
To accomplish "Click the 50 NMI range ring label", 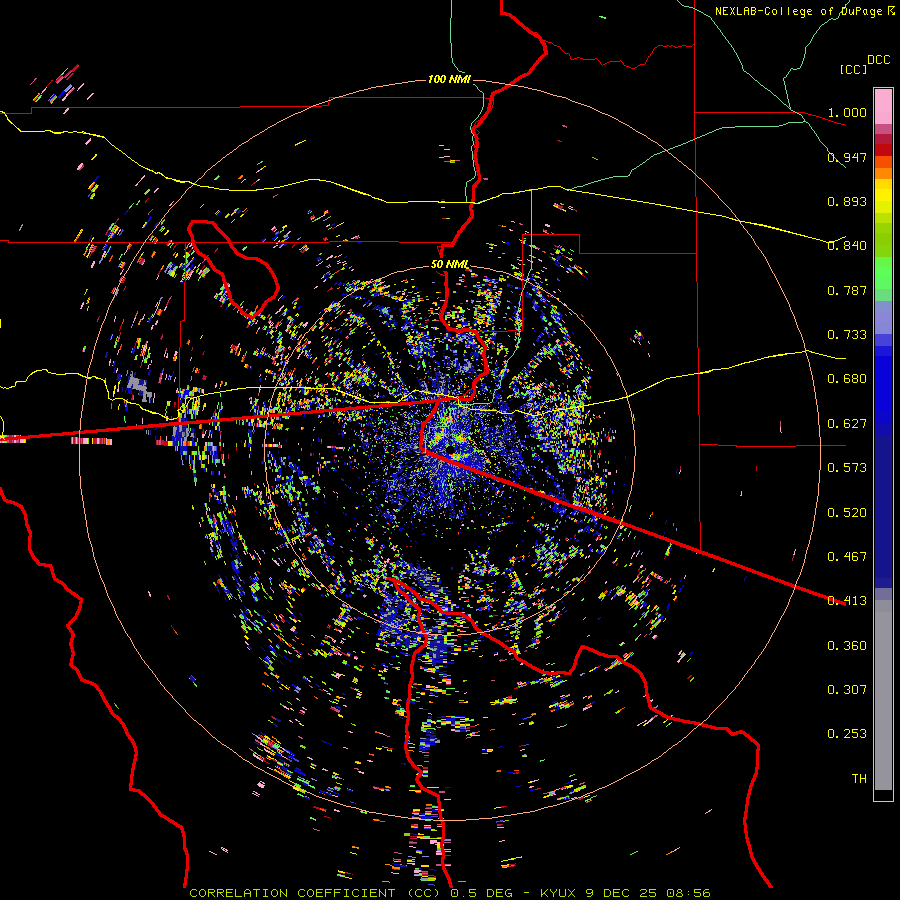I will coord(449,265).
